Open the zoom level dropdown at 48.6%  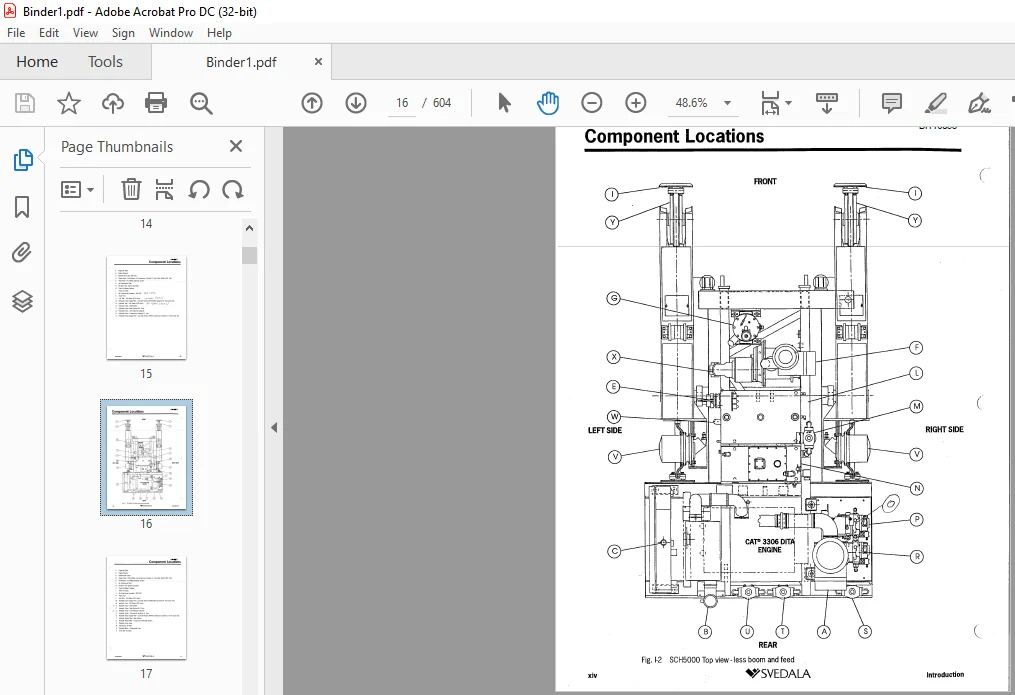pyautogui.click(x=728, y=103)
